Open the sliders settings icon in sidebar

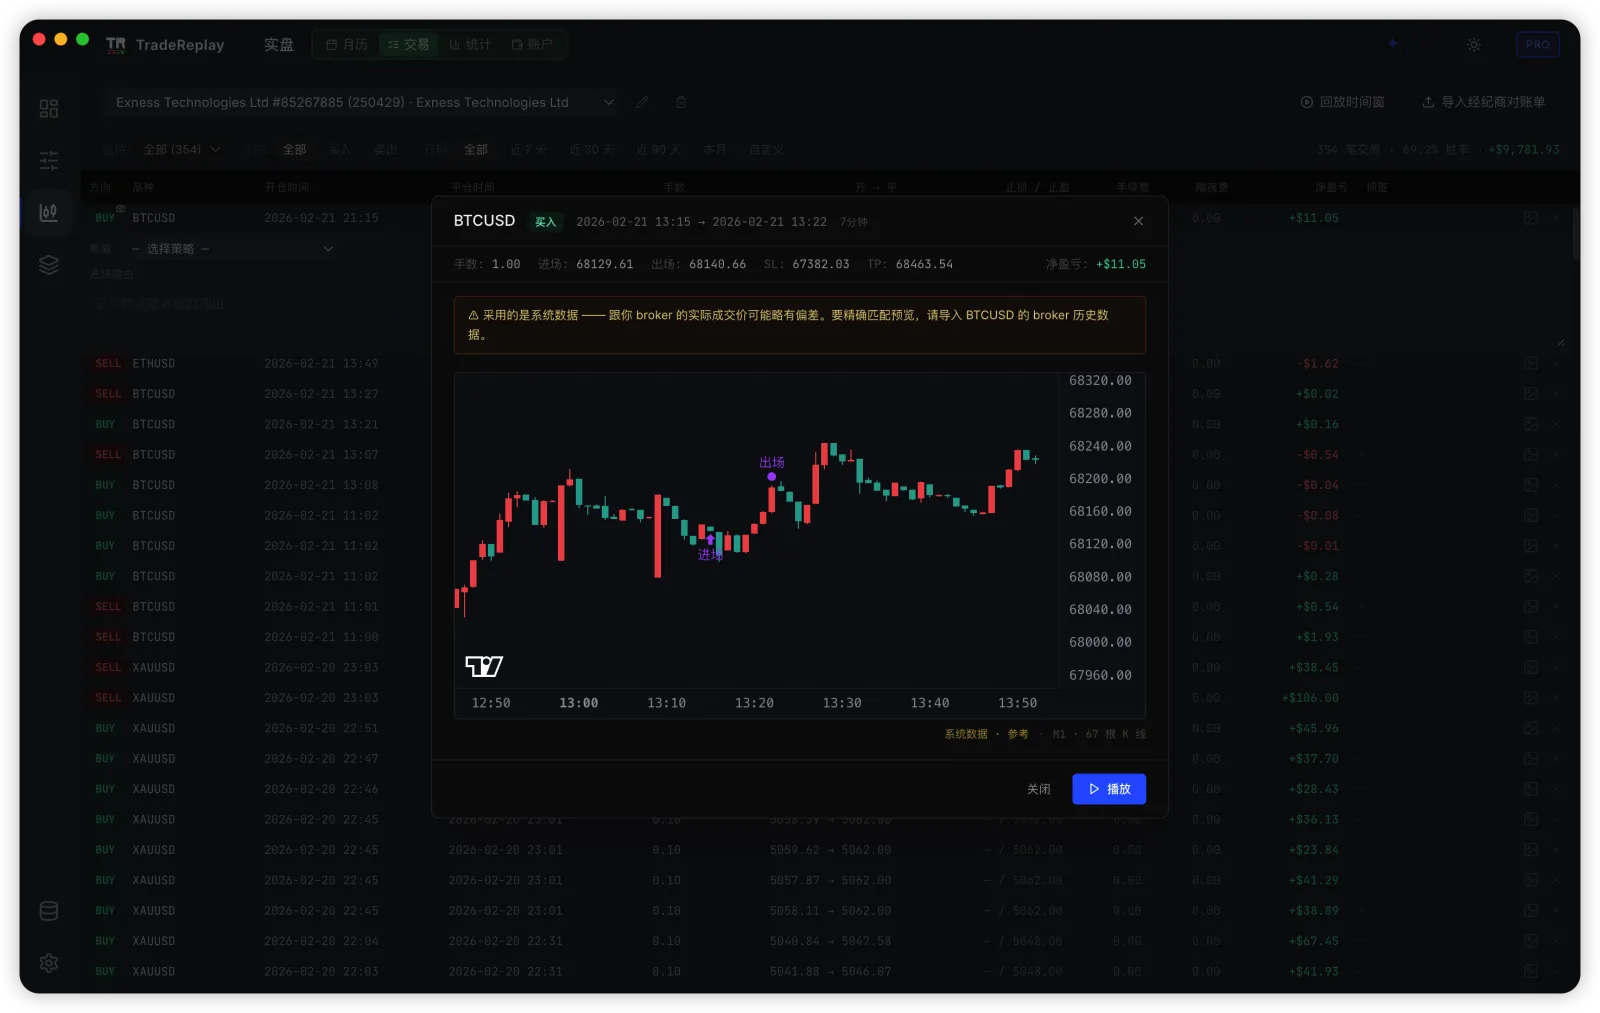(49, 160)
